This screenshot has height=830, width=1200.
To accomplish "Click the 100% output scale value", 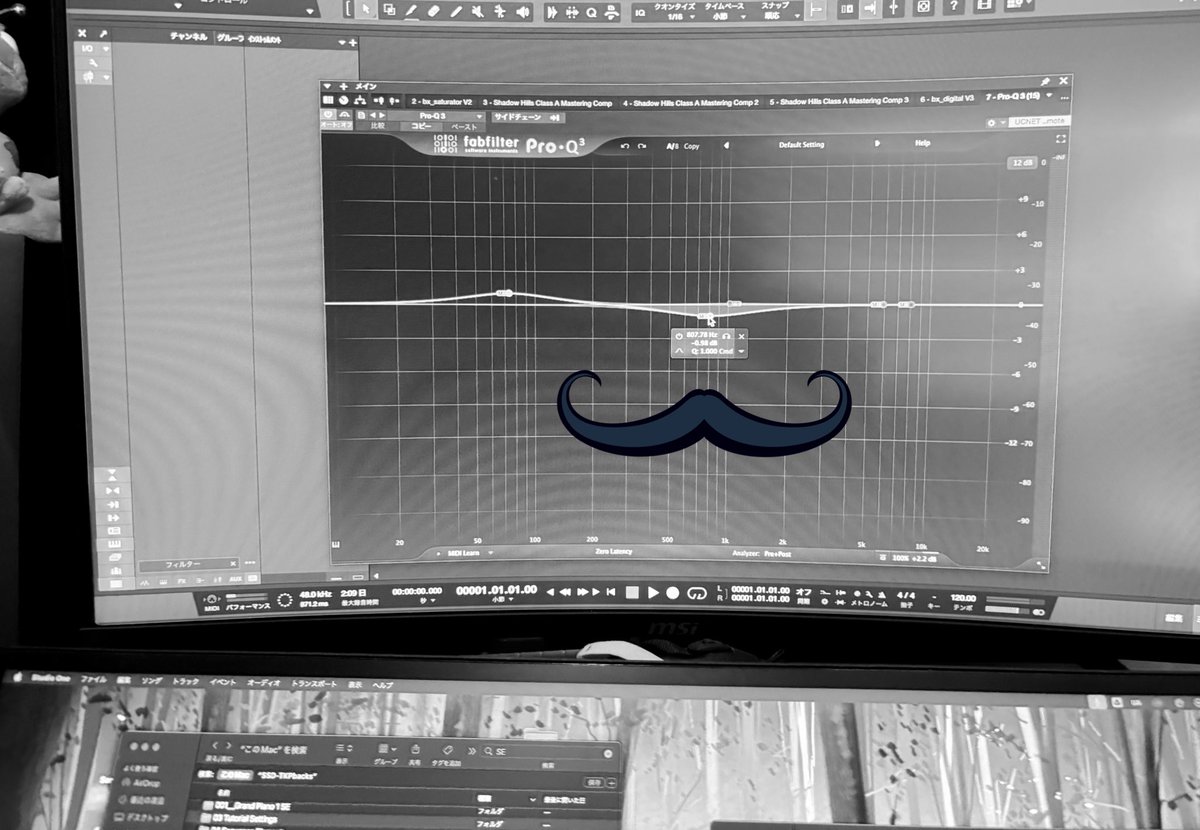I will tap(901, 557).
